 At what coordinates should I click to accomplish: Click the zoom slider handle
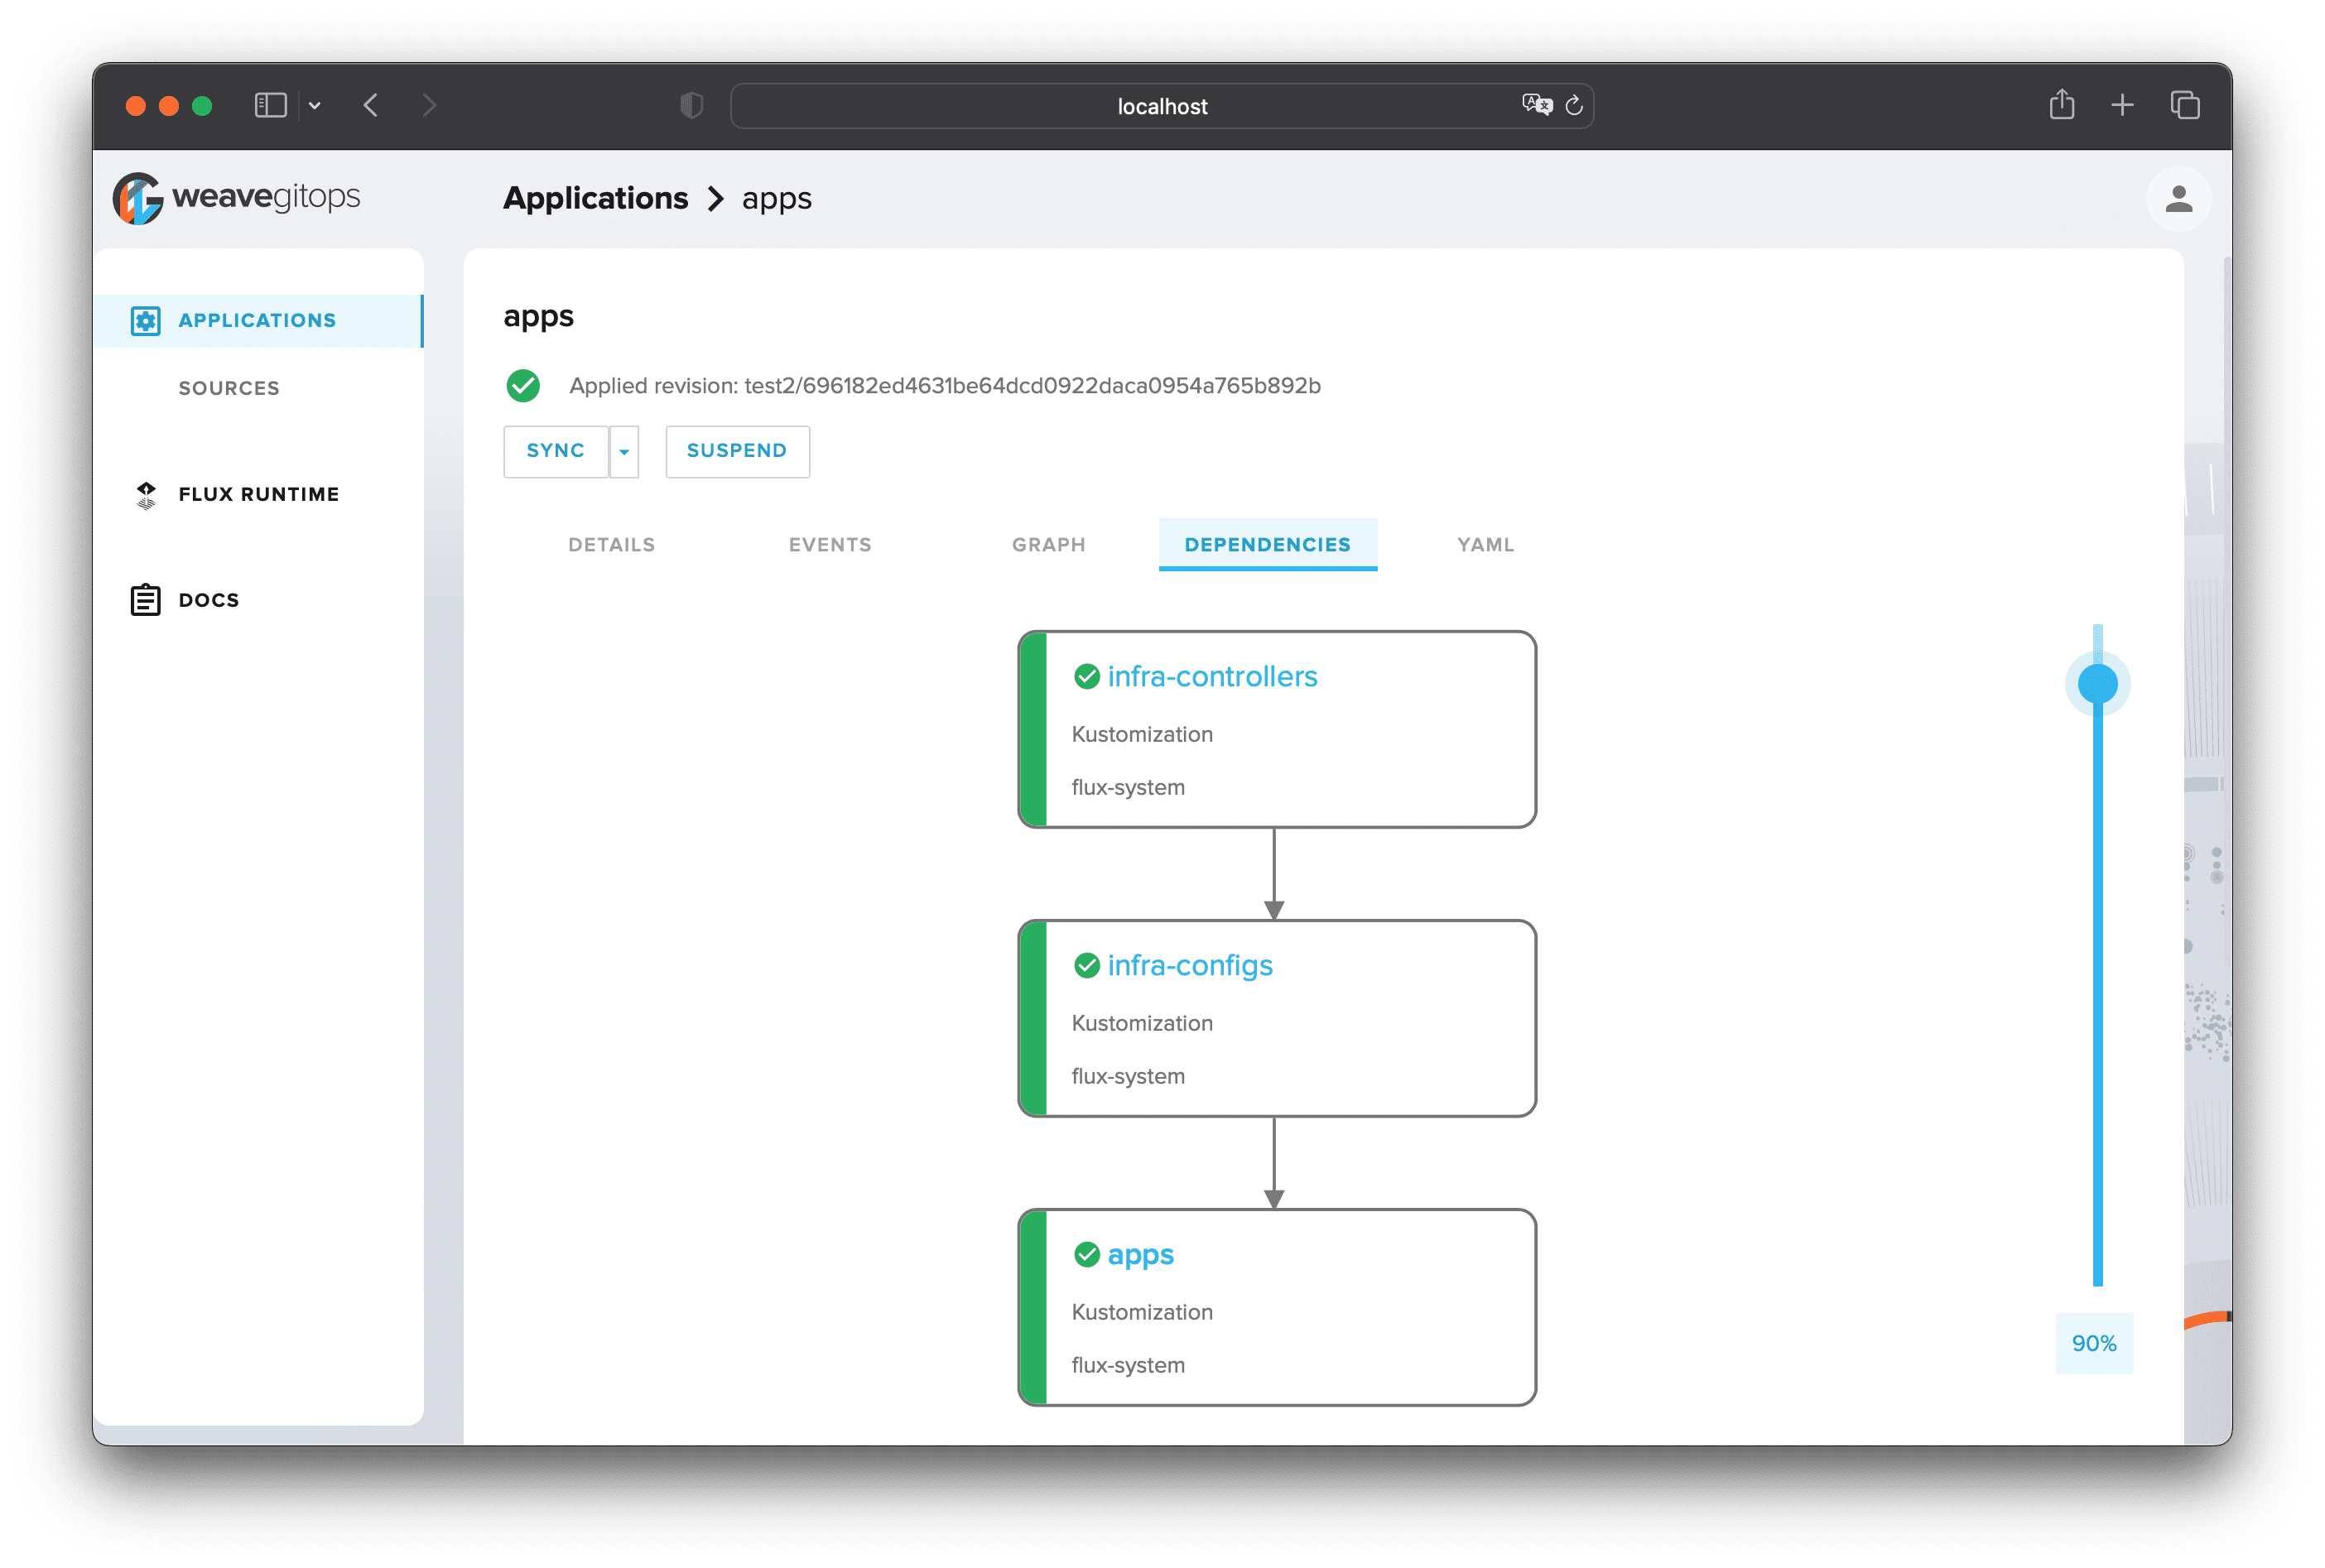[x=2097, y=685]
